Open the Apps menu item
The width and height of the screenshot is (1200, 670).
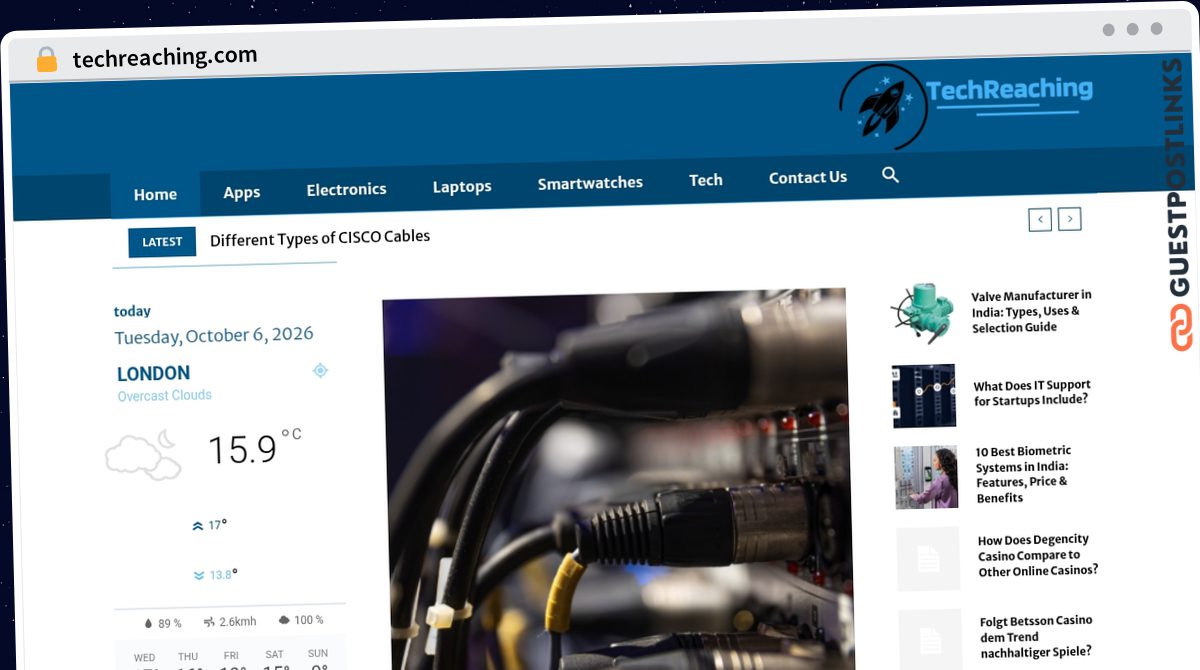[241, 192]
